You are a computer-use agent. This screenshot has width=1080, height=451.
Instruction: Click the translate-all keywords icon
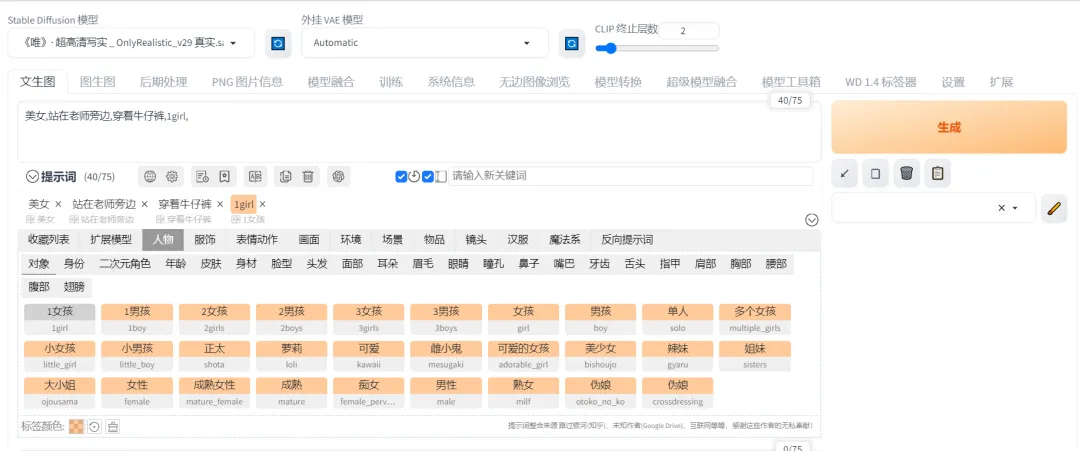coord(255,177)
